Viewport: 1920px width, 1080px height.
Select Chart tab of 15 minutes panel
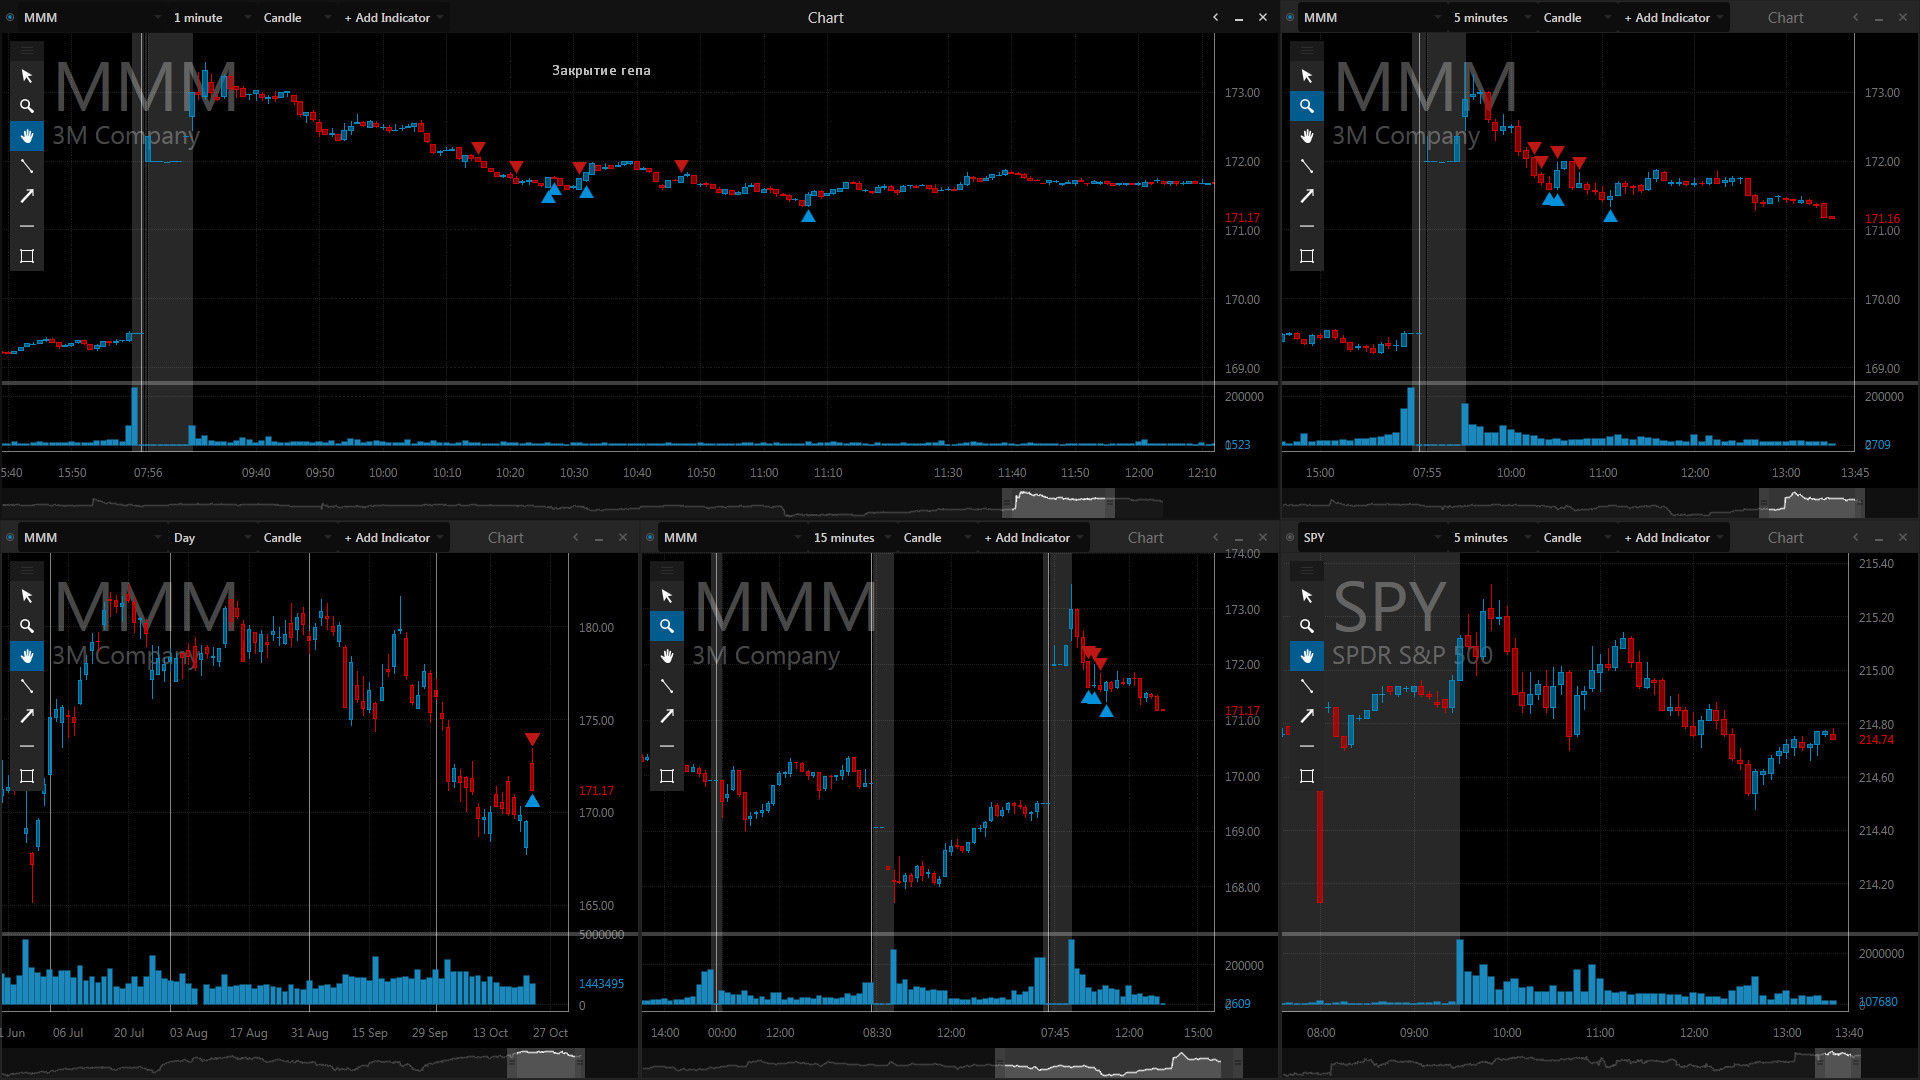1145,537
